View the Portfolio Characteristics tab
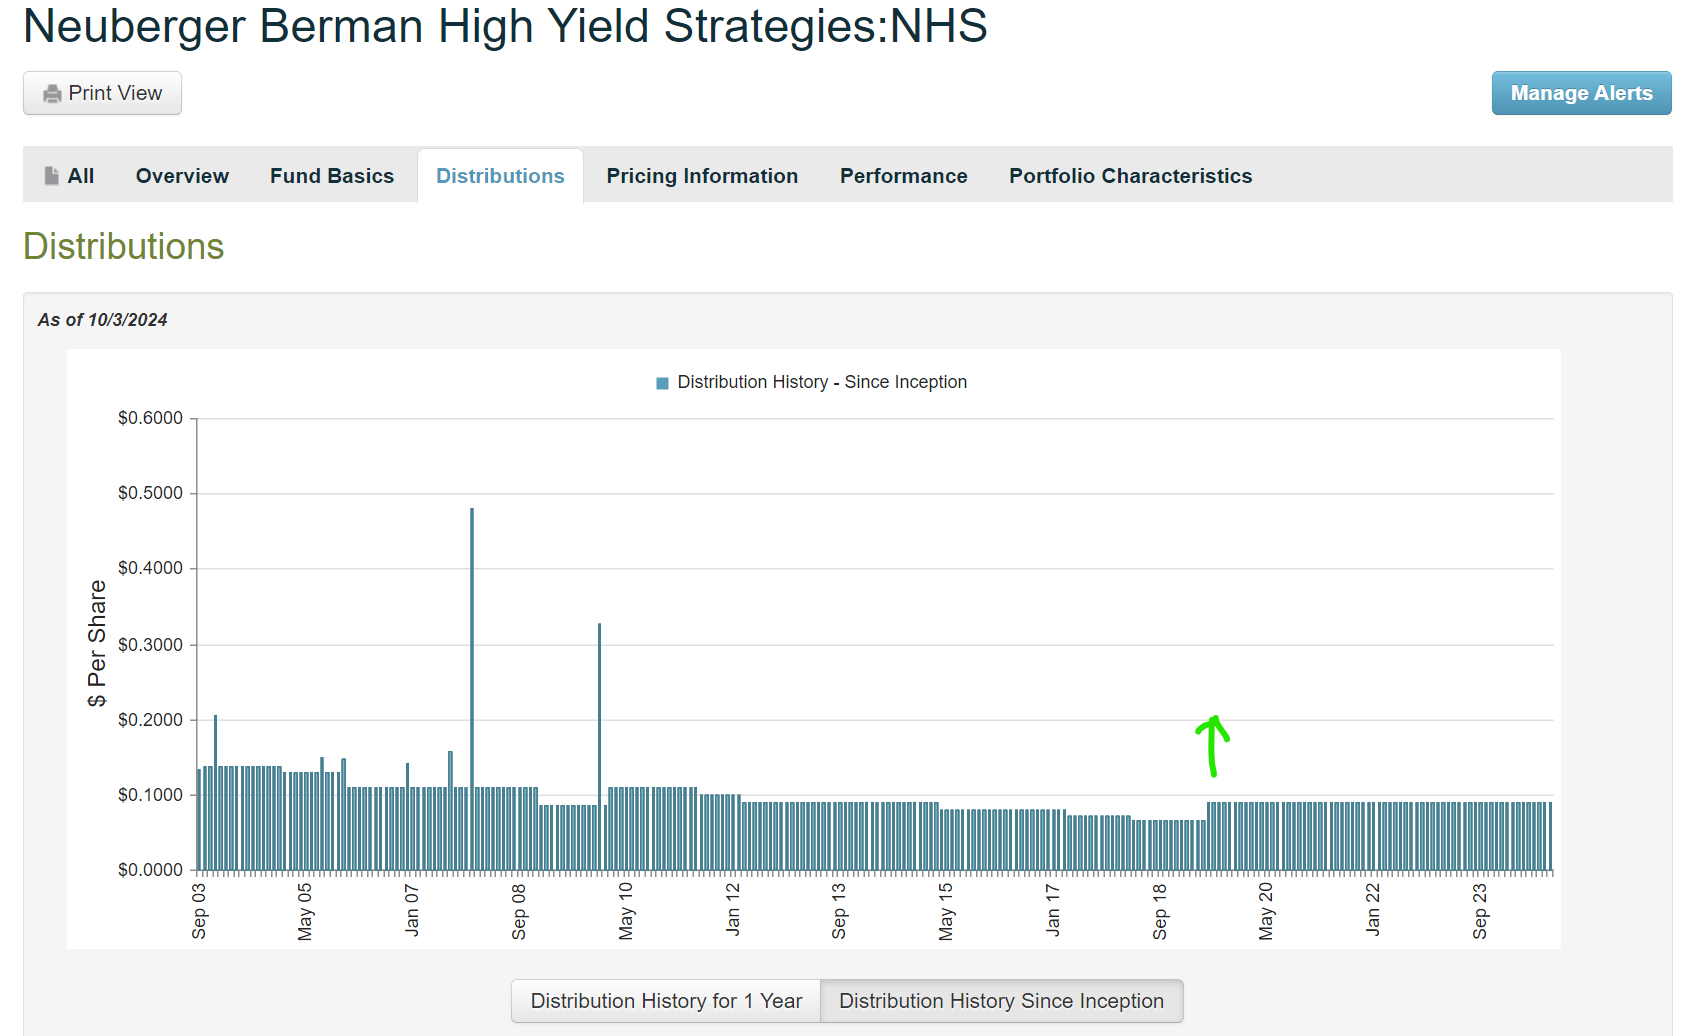The image size is (1684, 1036). point(1130,176)
